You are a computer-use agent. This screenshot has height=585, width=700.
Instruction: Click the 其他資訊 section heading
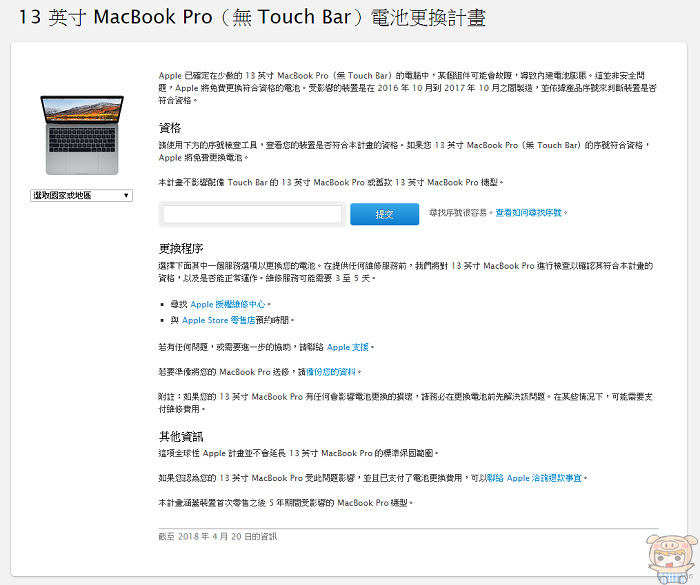pyautogui.click(x=181, y=436)
